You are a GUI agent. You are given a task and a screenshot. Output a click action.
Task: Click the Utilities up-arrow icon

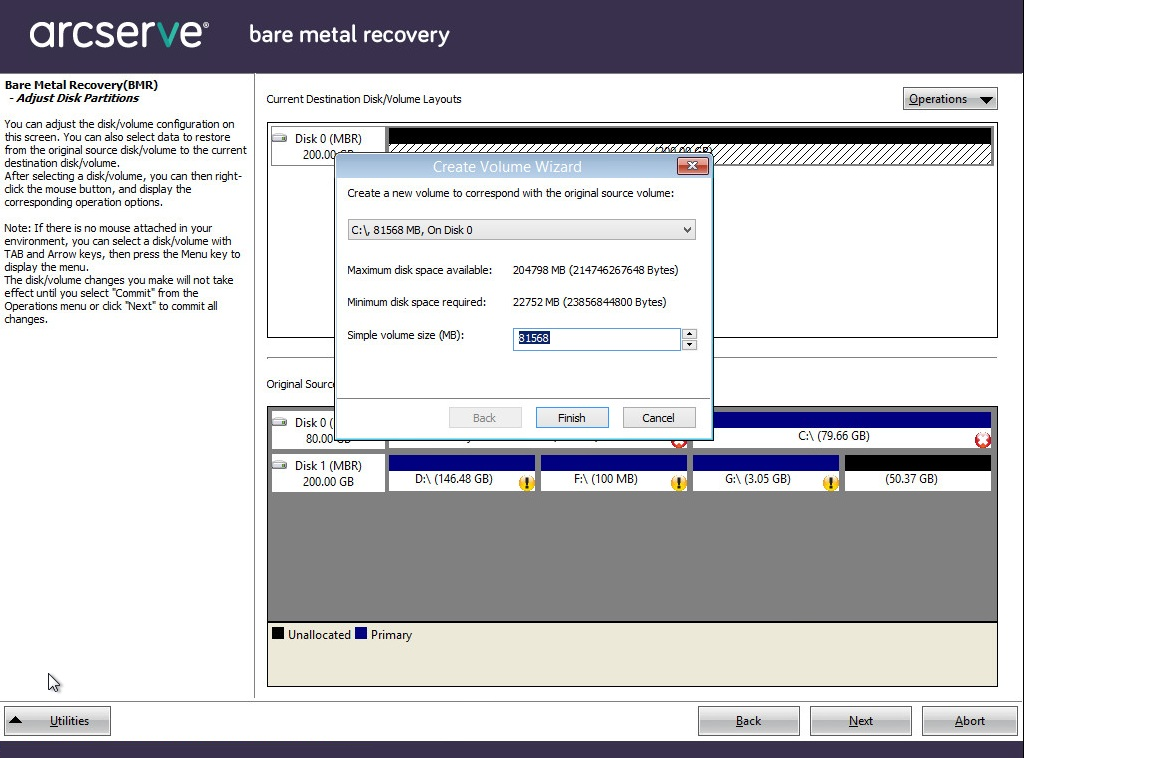(15, 721)
